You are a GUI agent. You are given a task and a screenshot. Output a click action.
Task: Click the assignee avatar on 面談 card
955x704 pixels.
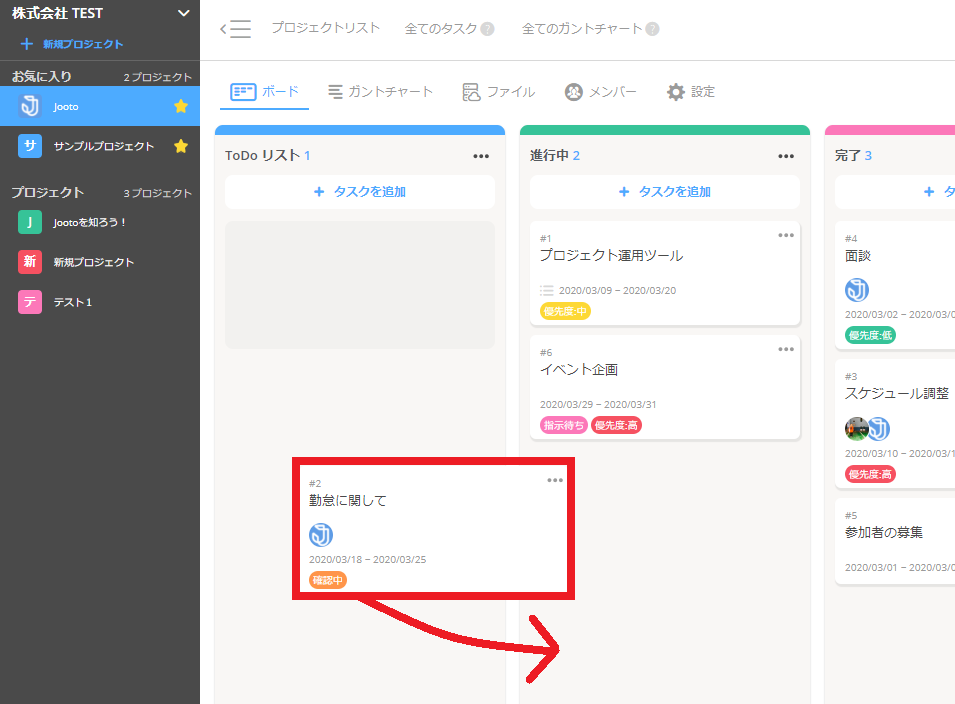click(857, 290)
